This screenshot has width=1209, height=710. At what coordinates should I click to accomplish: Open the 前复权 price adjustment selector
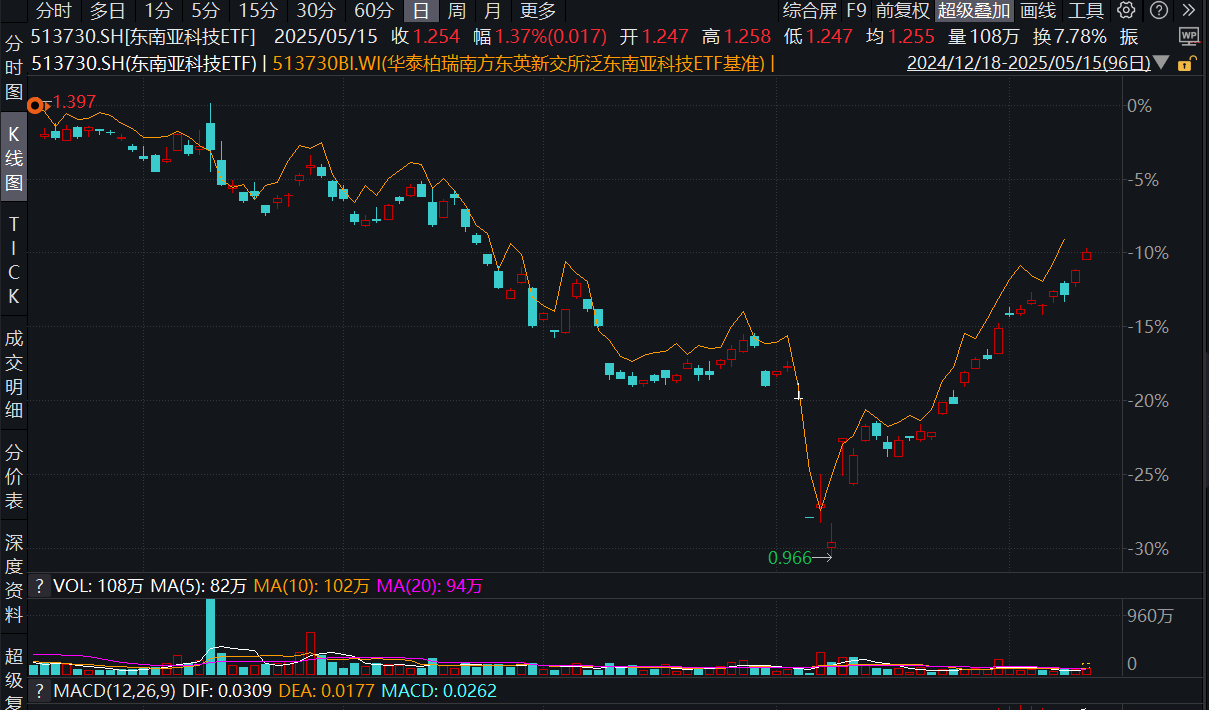click(x=903, y=11)
